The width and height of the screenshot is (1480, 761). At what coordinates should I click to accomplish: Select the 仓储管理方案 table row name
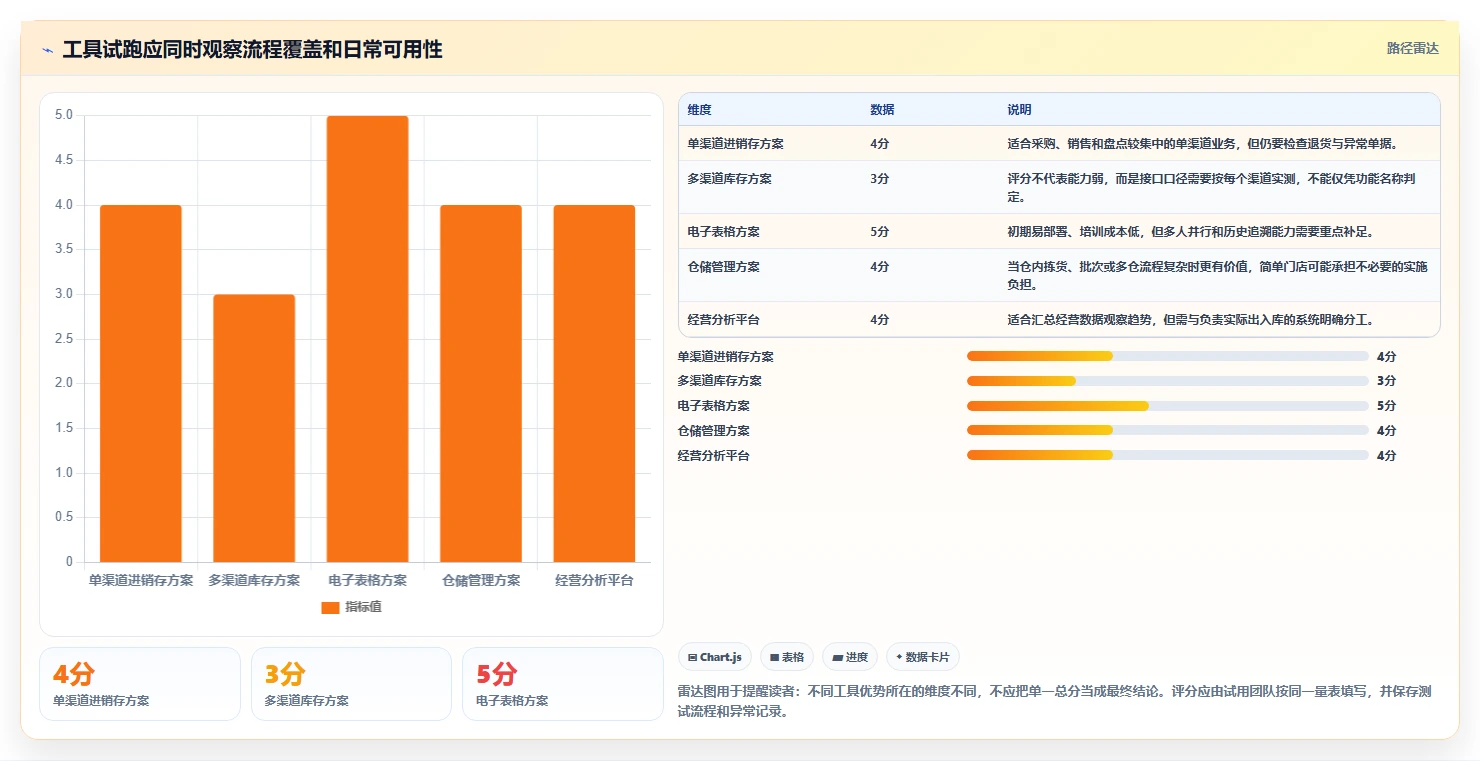click(x=723, y=267)
